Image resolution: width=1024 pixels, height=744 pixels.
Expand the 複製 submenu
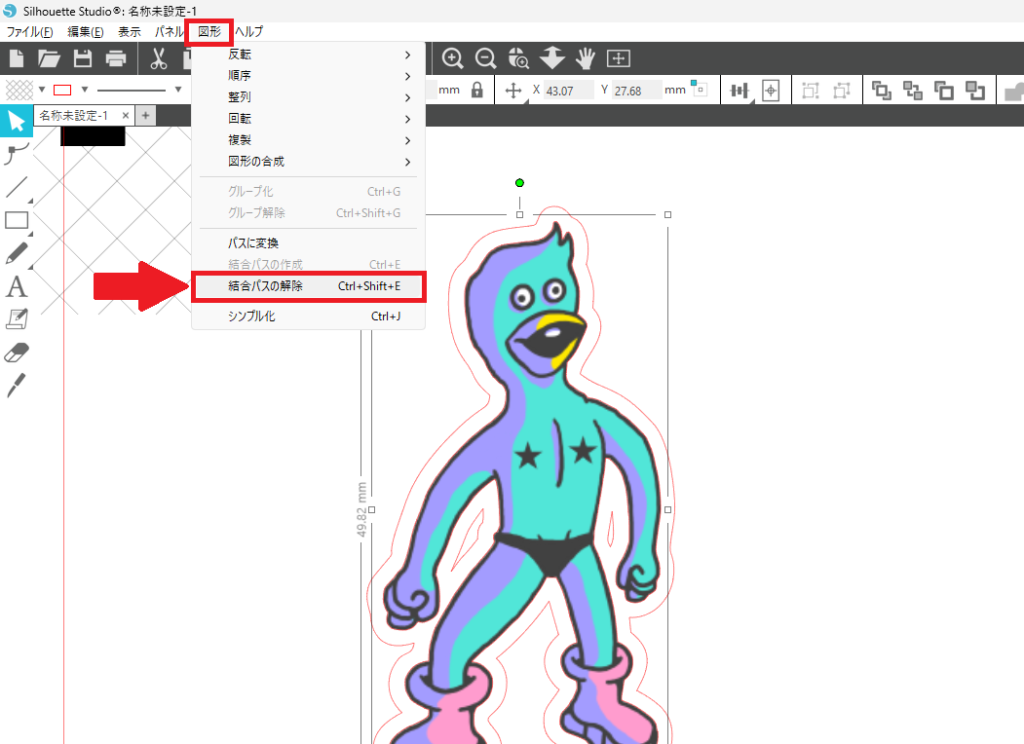tap(308, 140)
